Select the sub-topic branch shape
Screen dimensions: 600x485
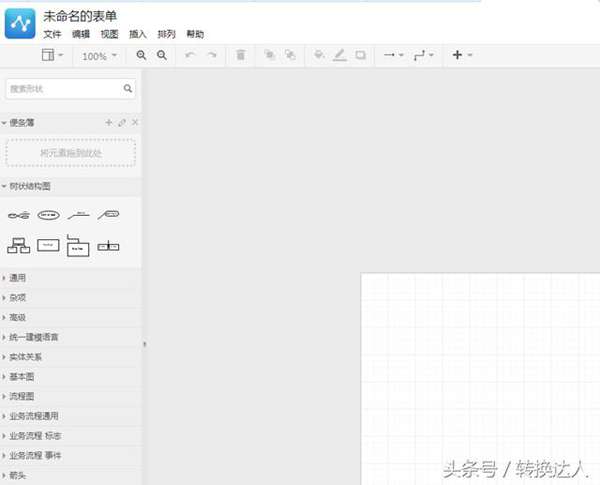(108, 215)
